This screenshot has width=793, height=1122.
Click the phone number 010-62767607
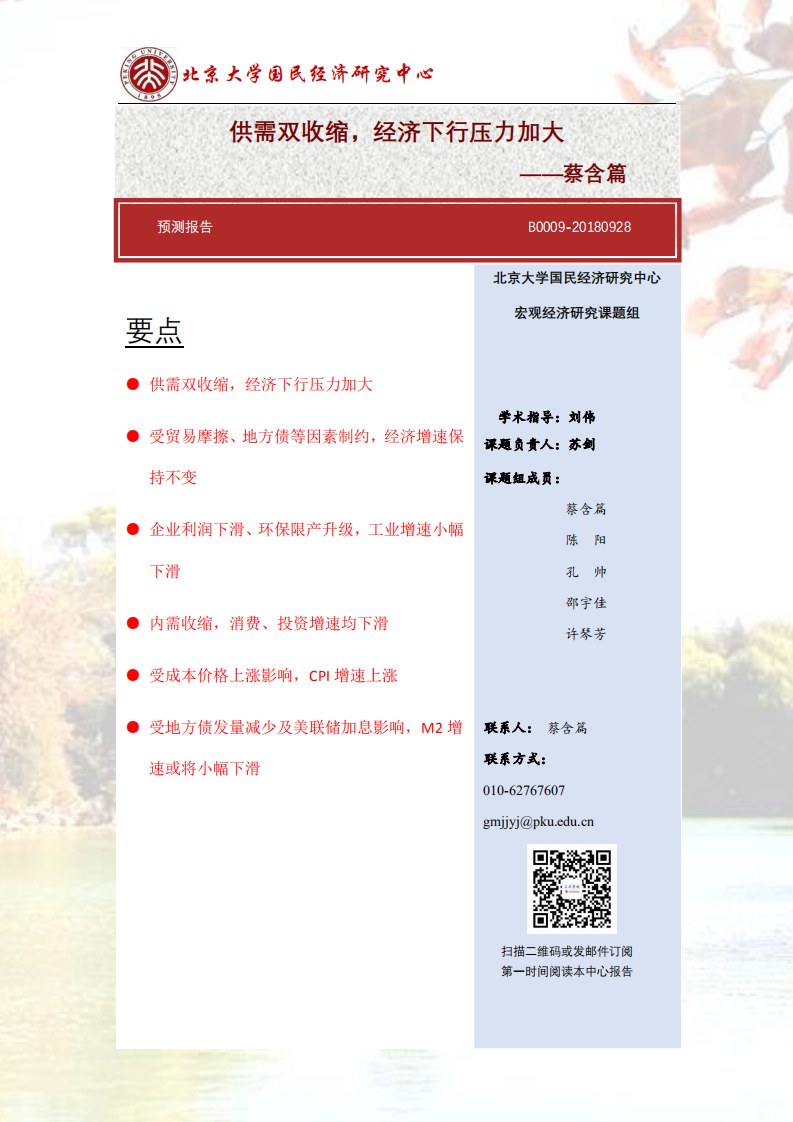[524, 791]
